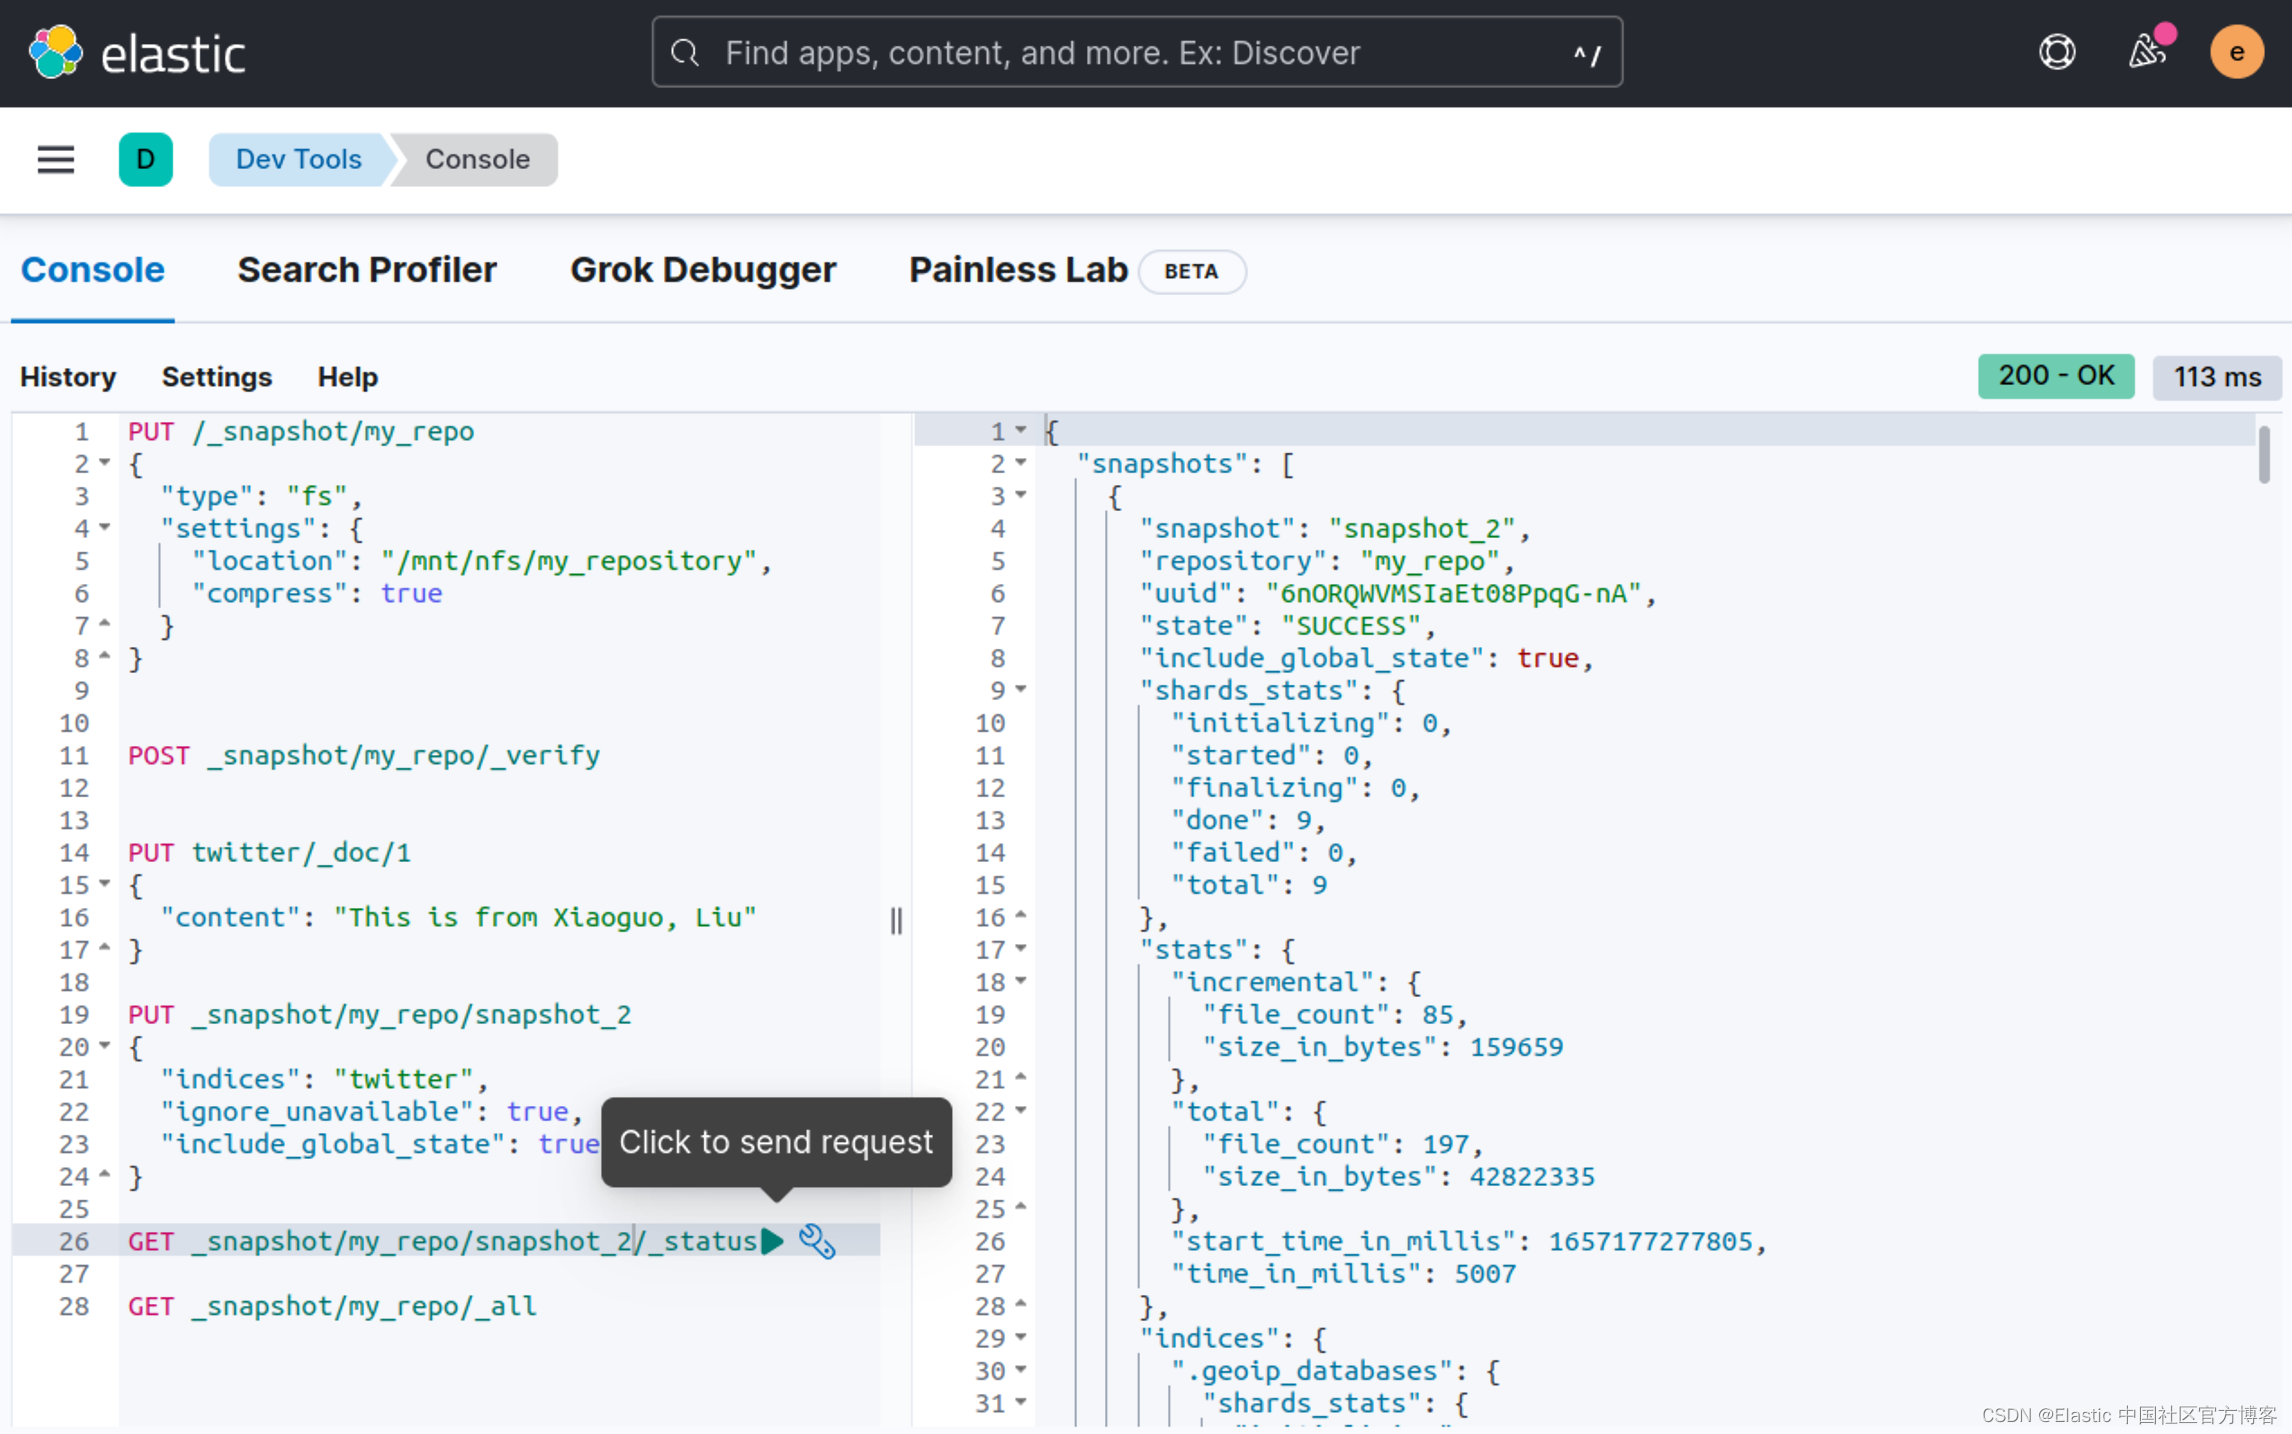Viewport: 2292px width, 1434px height.
Task: Open the console History
Action: 67,377
